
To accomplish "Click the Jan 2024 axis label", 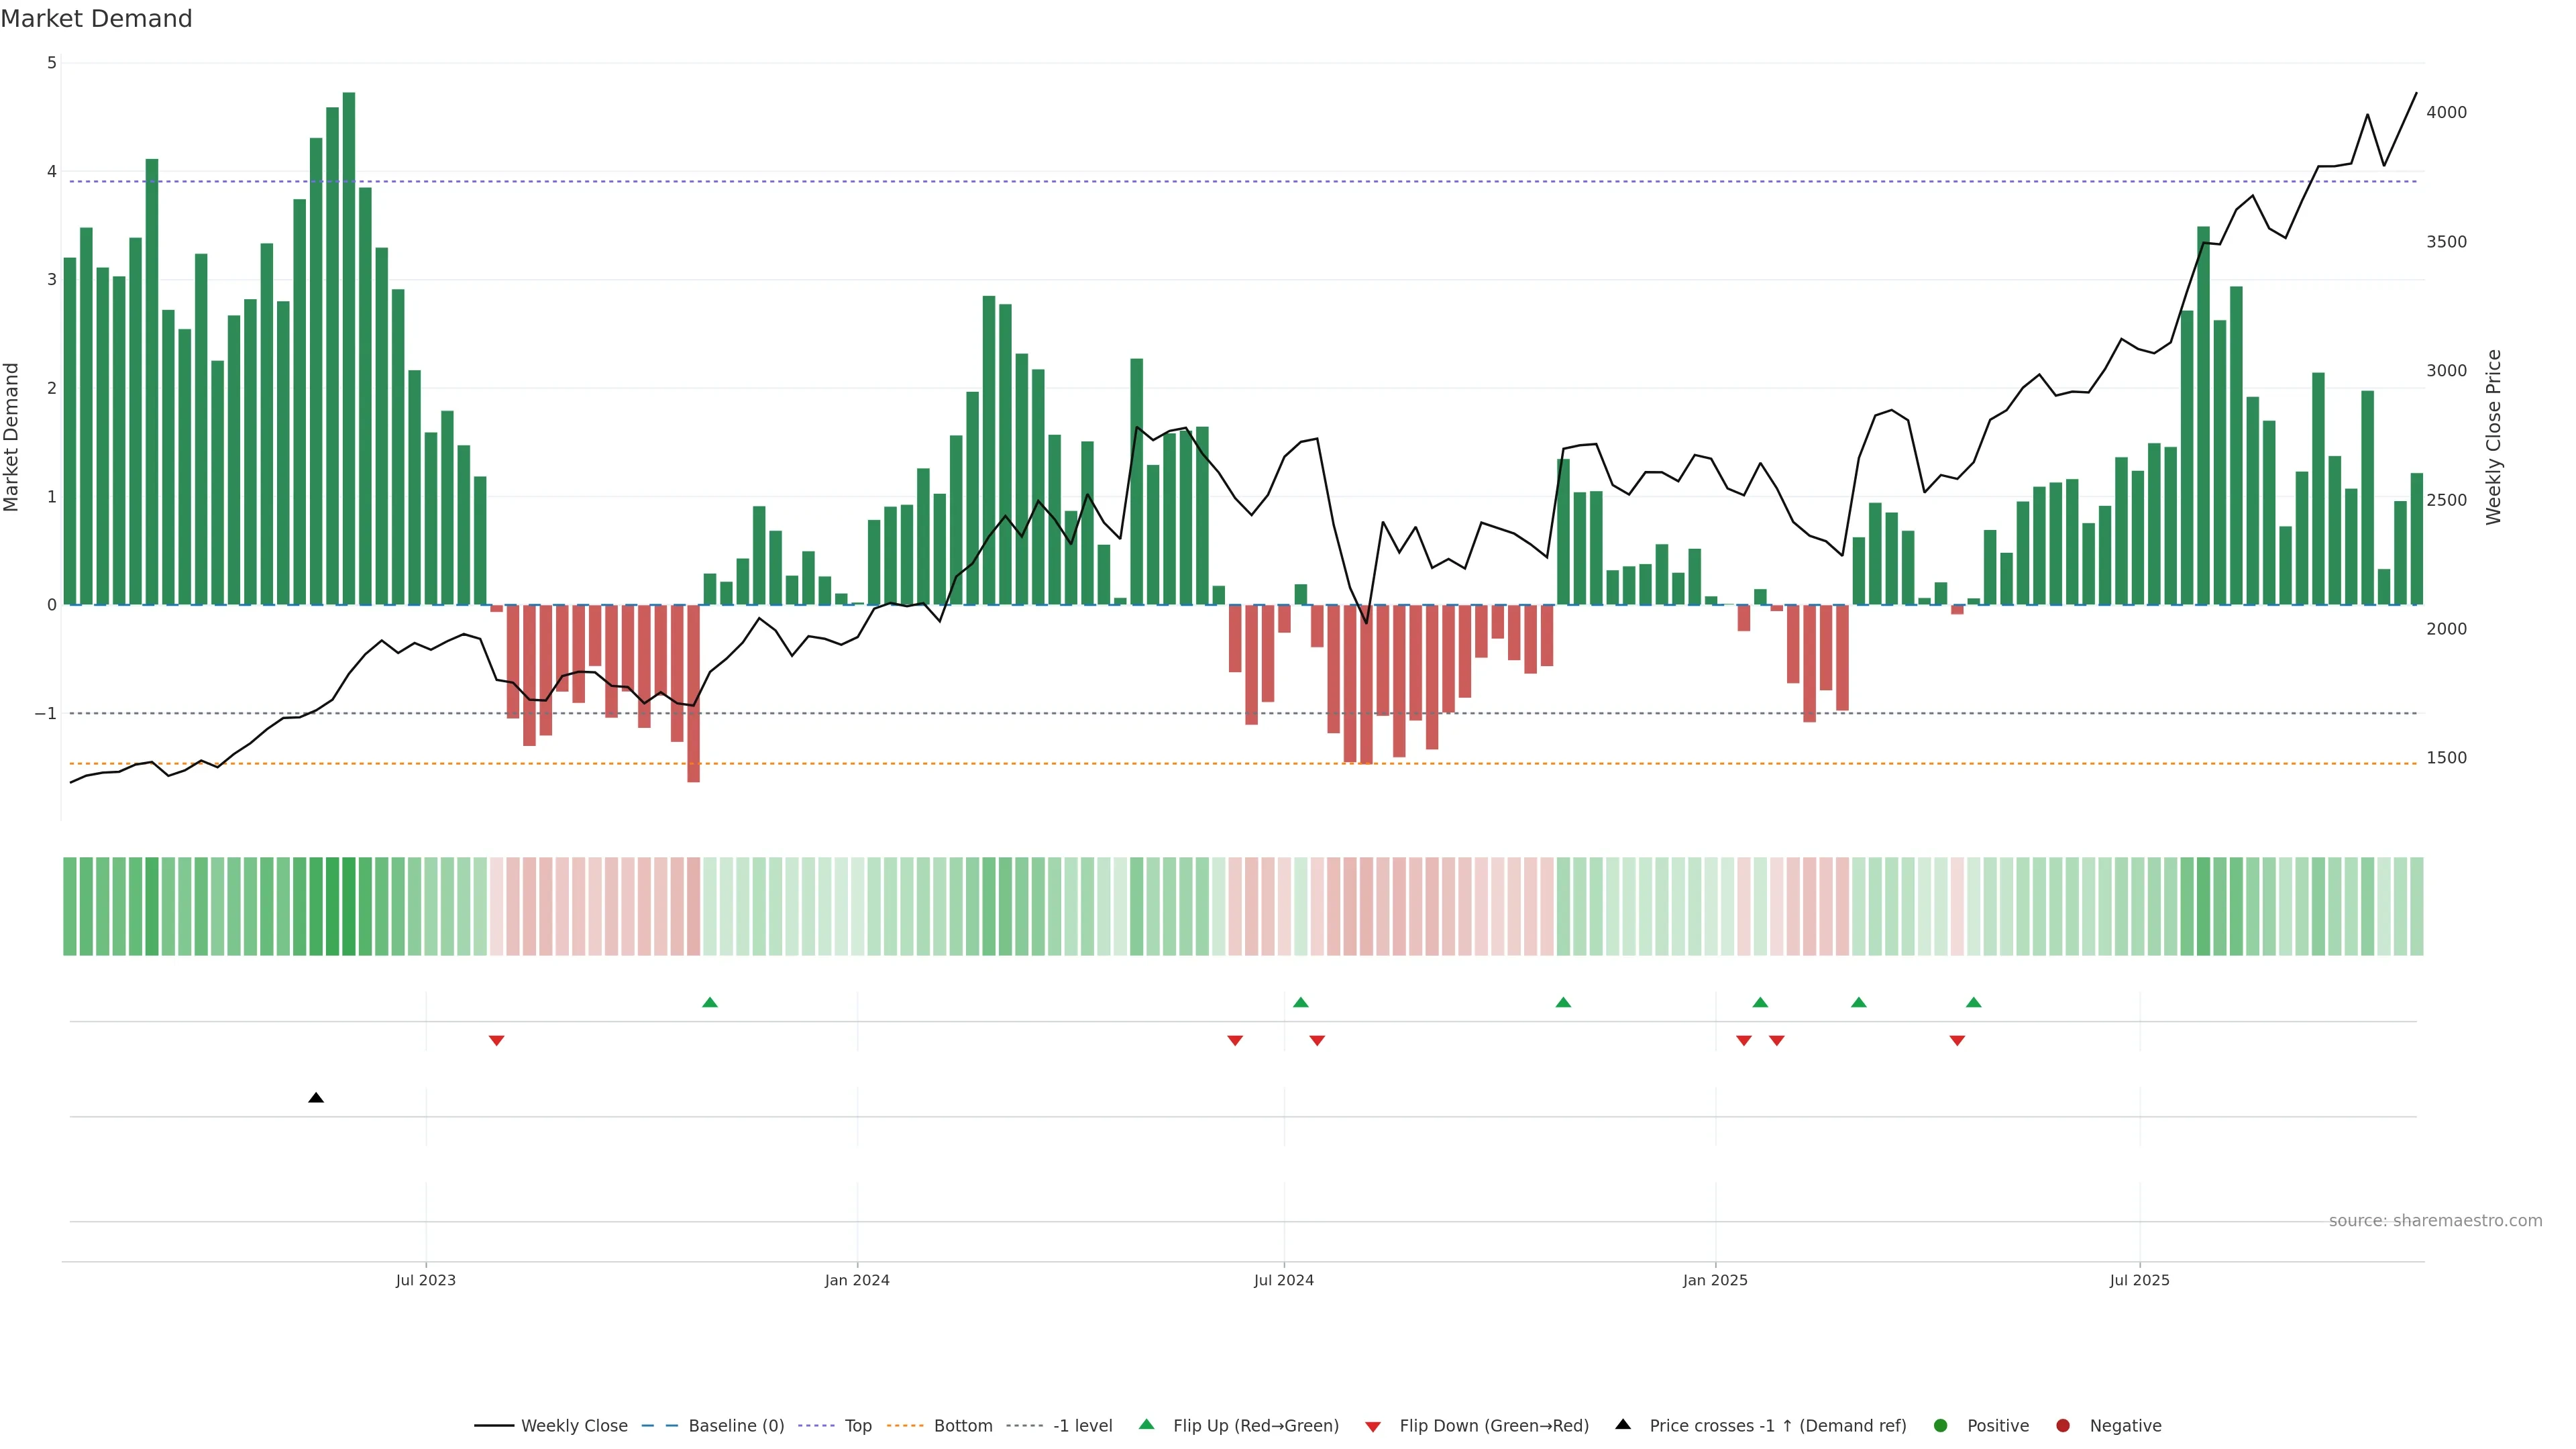I will coord(857,1281).
